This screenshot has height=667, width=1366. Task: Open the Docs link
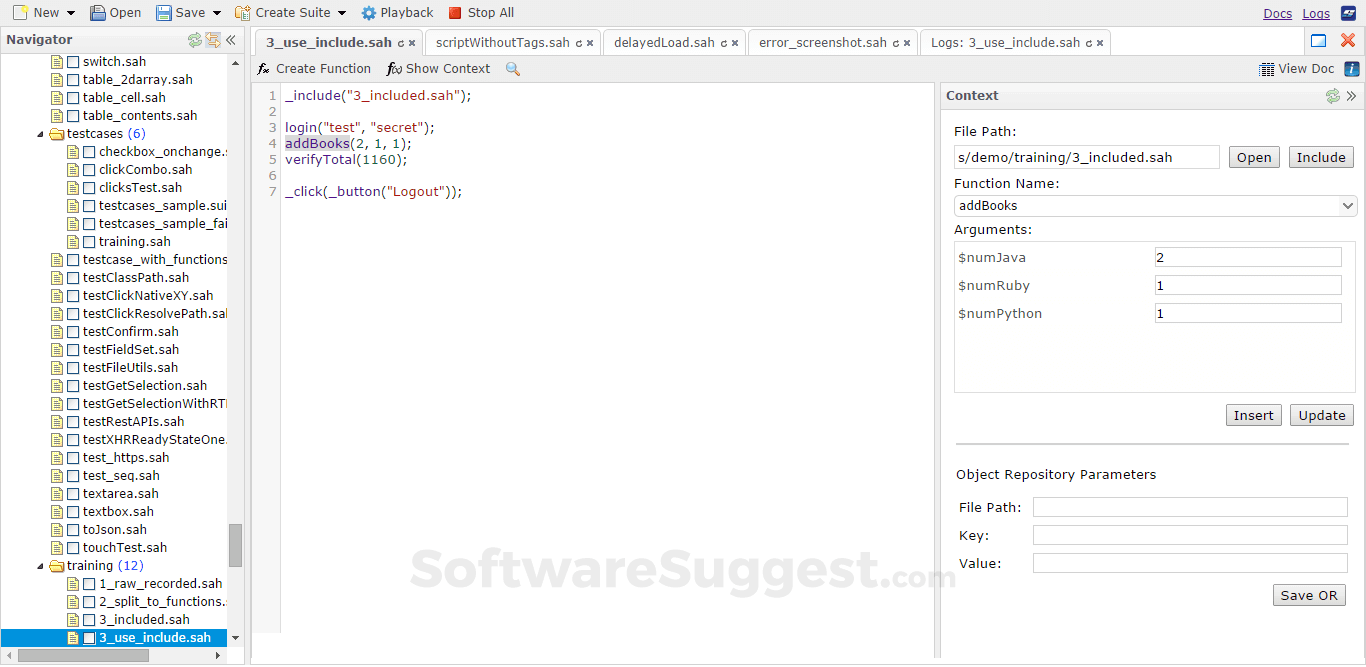(x=1277, y=14)
